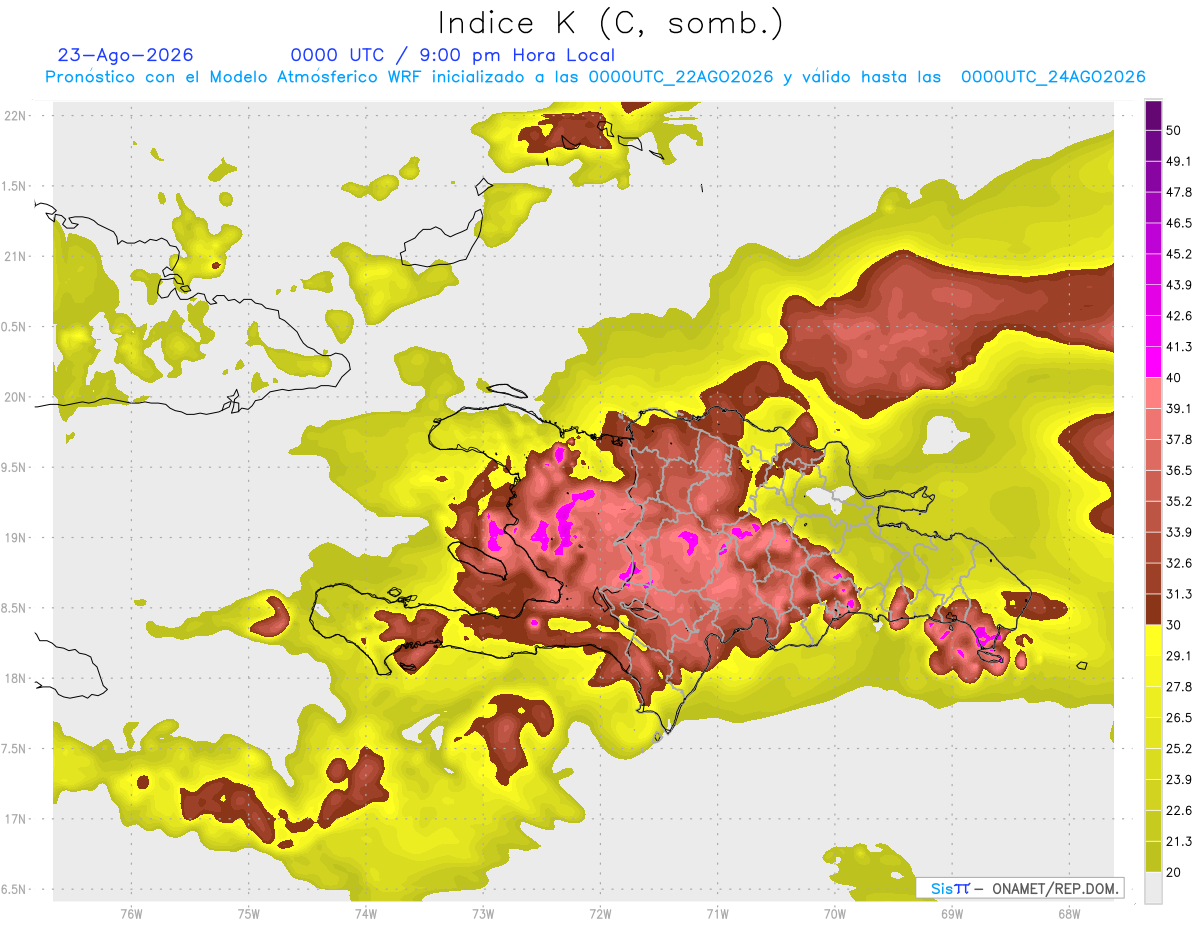The image size is (1200, 927).
Task: Click the colorbar value 32.6
Action: pos(1178,563)
